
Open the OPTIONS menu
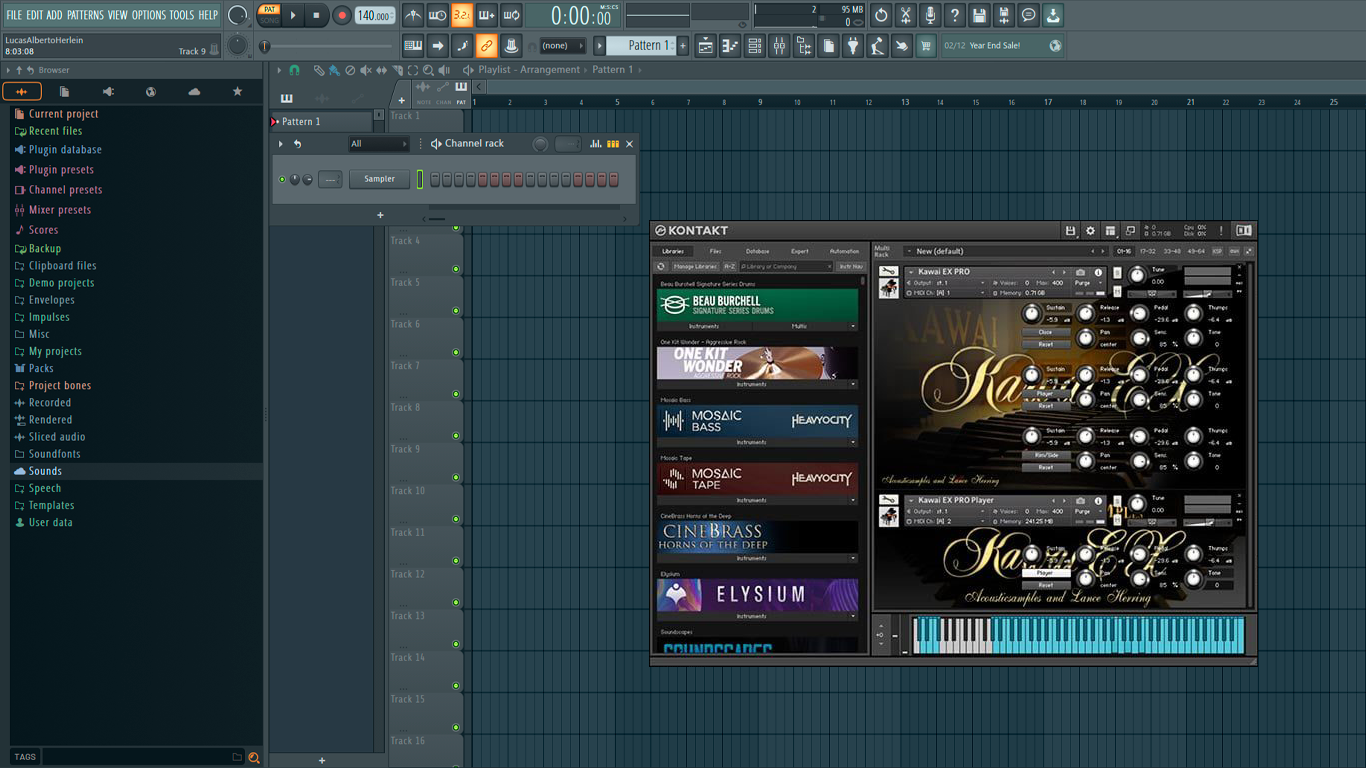149,15
